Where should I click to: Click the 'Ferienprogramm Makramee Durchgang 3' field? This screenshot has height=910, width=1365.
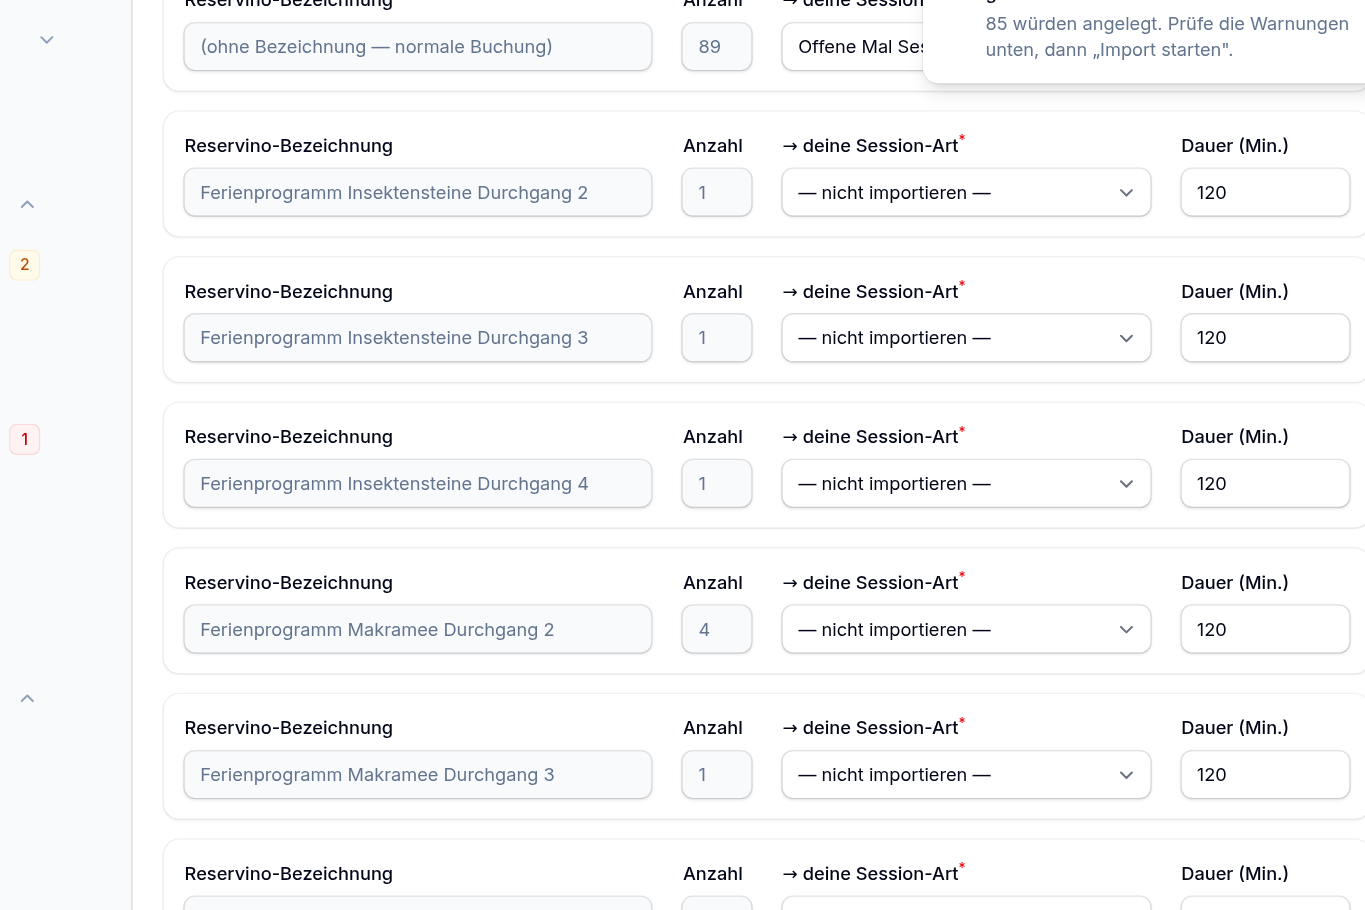click(x=418, y=775)
